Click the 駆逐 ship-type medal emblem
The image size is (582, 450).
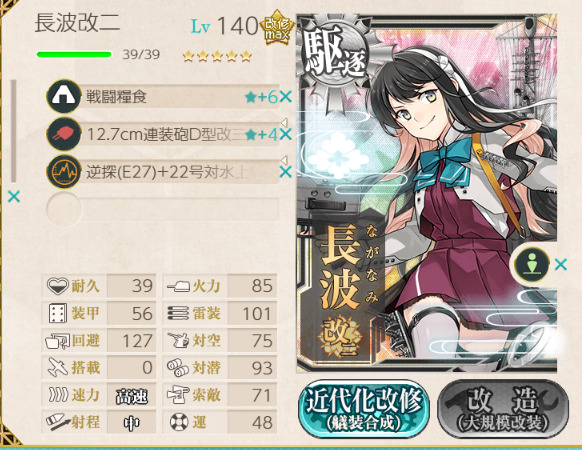pyautogui.click(x=335, y=58)
